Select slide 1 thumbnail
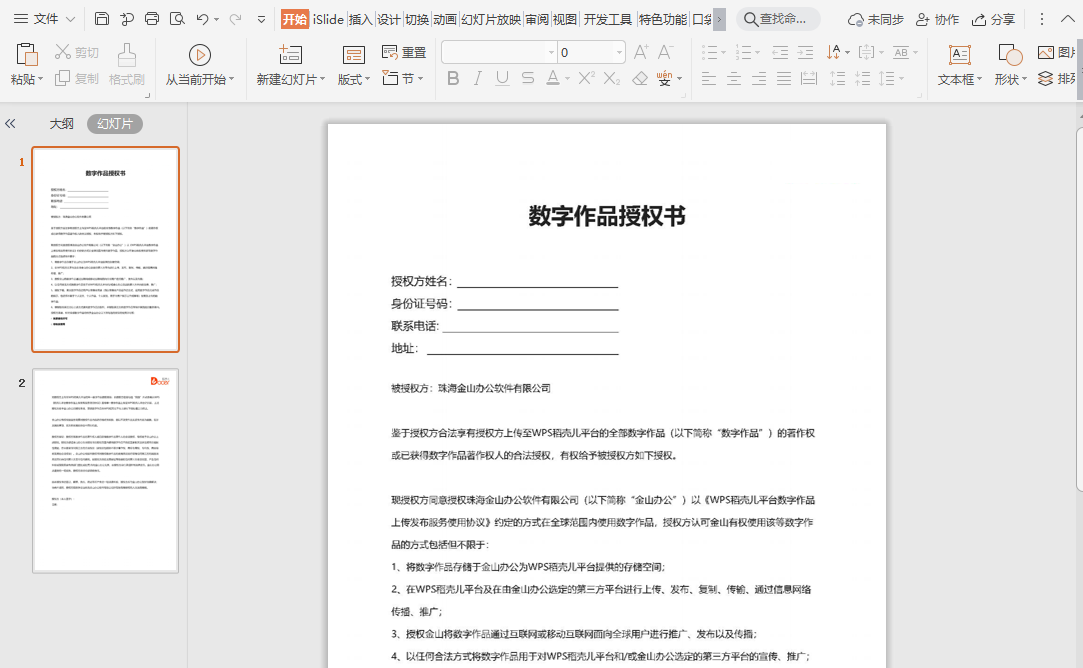The width and height of the screenshot is (1083, 668). 106,249
